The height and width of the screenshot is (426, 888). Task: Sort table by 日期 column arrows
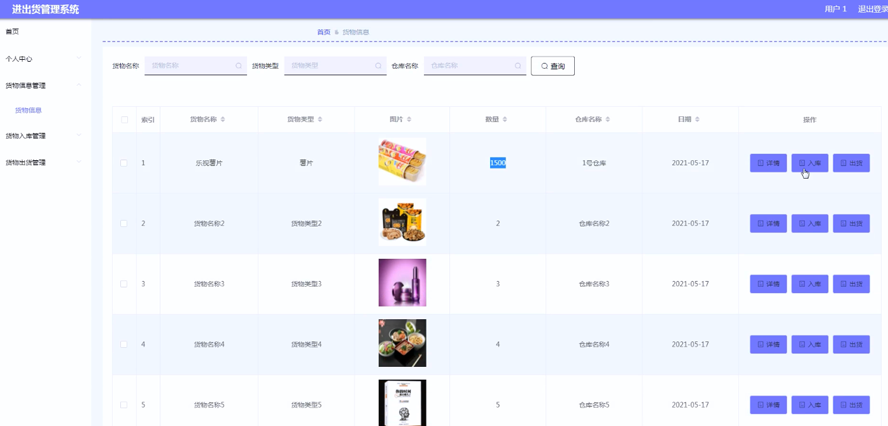click(x=697, y=120)
